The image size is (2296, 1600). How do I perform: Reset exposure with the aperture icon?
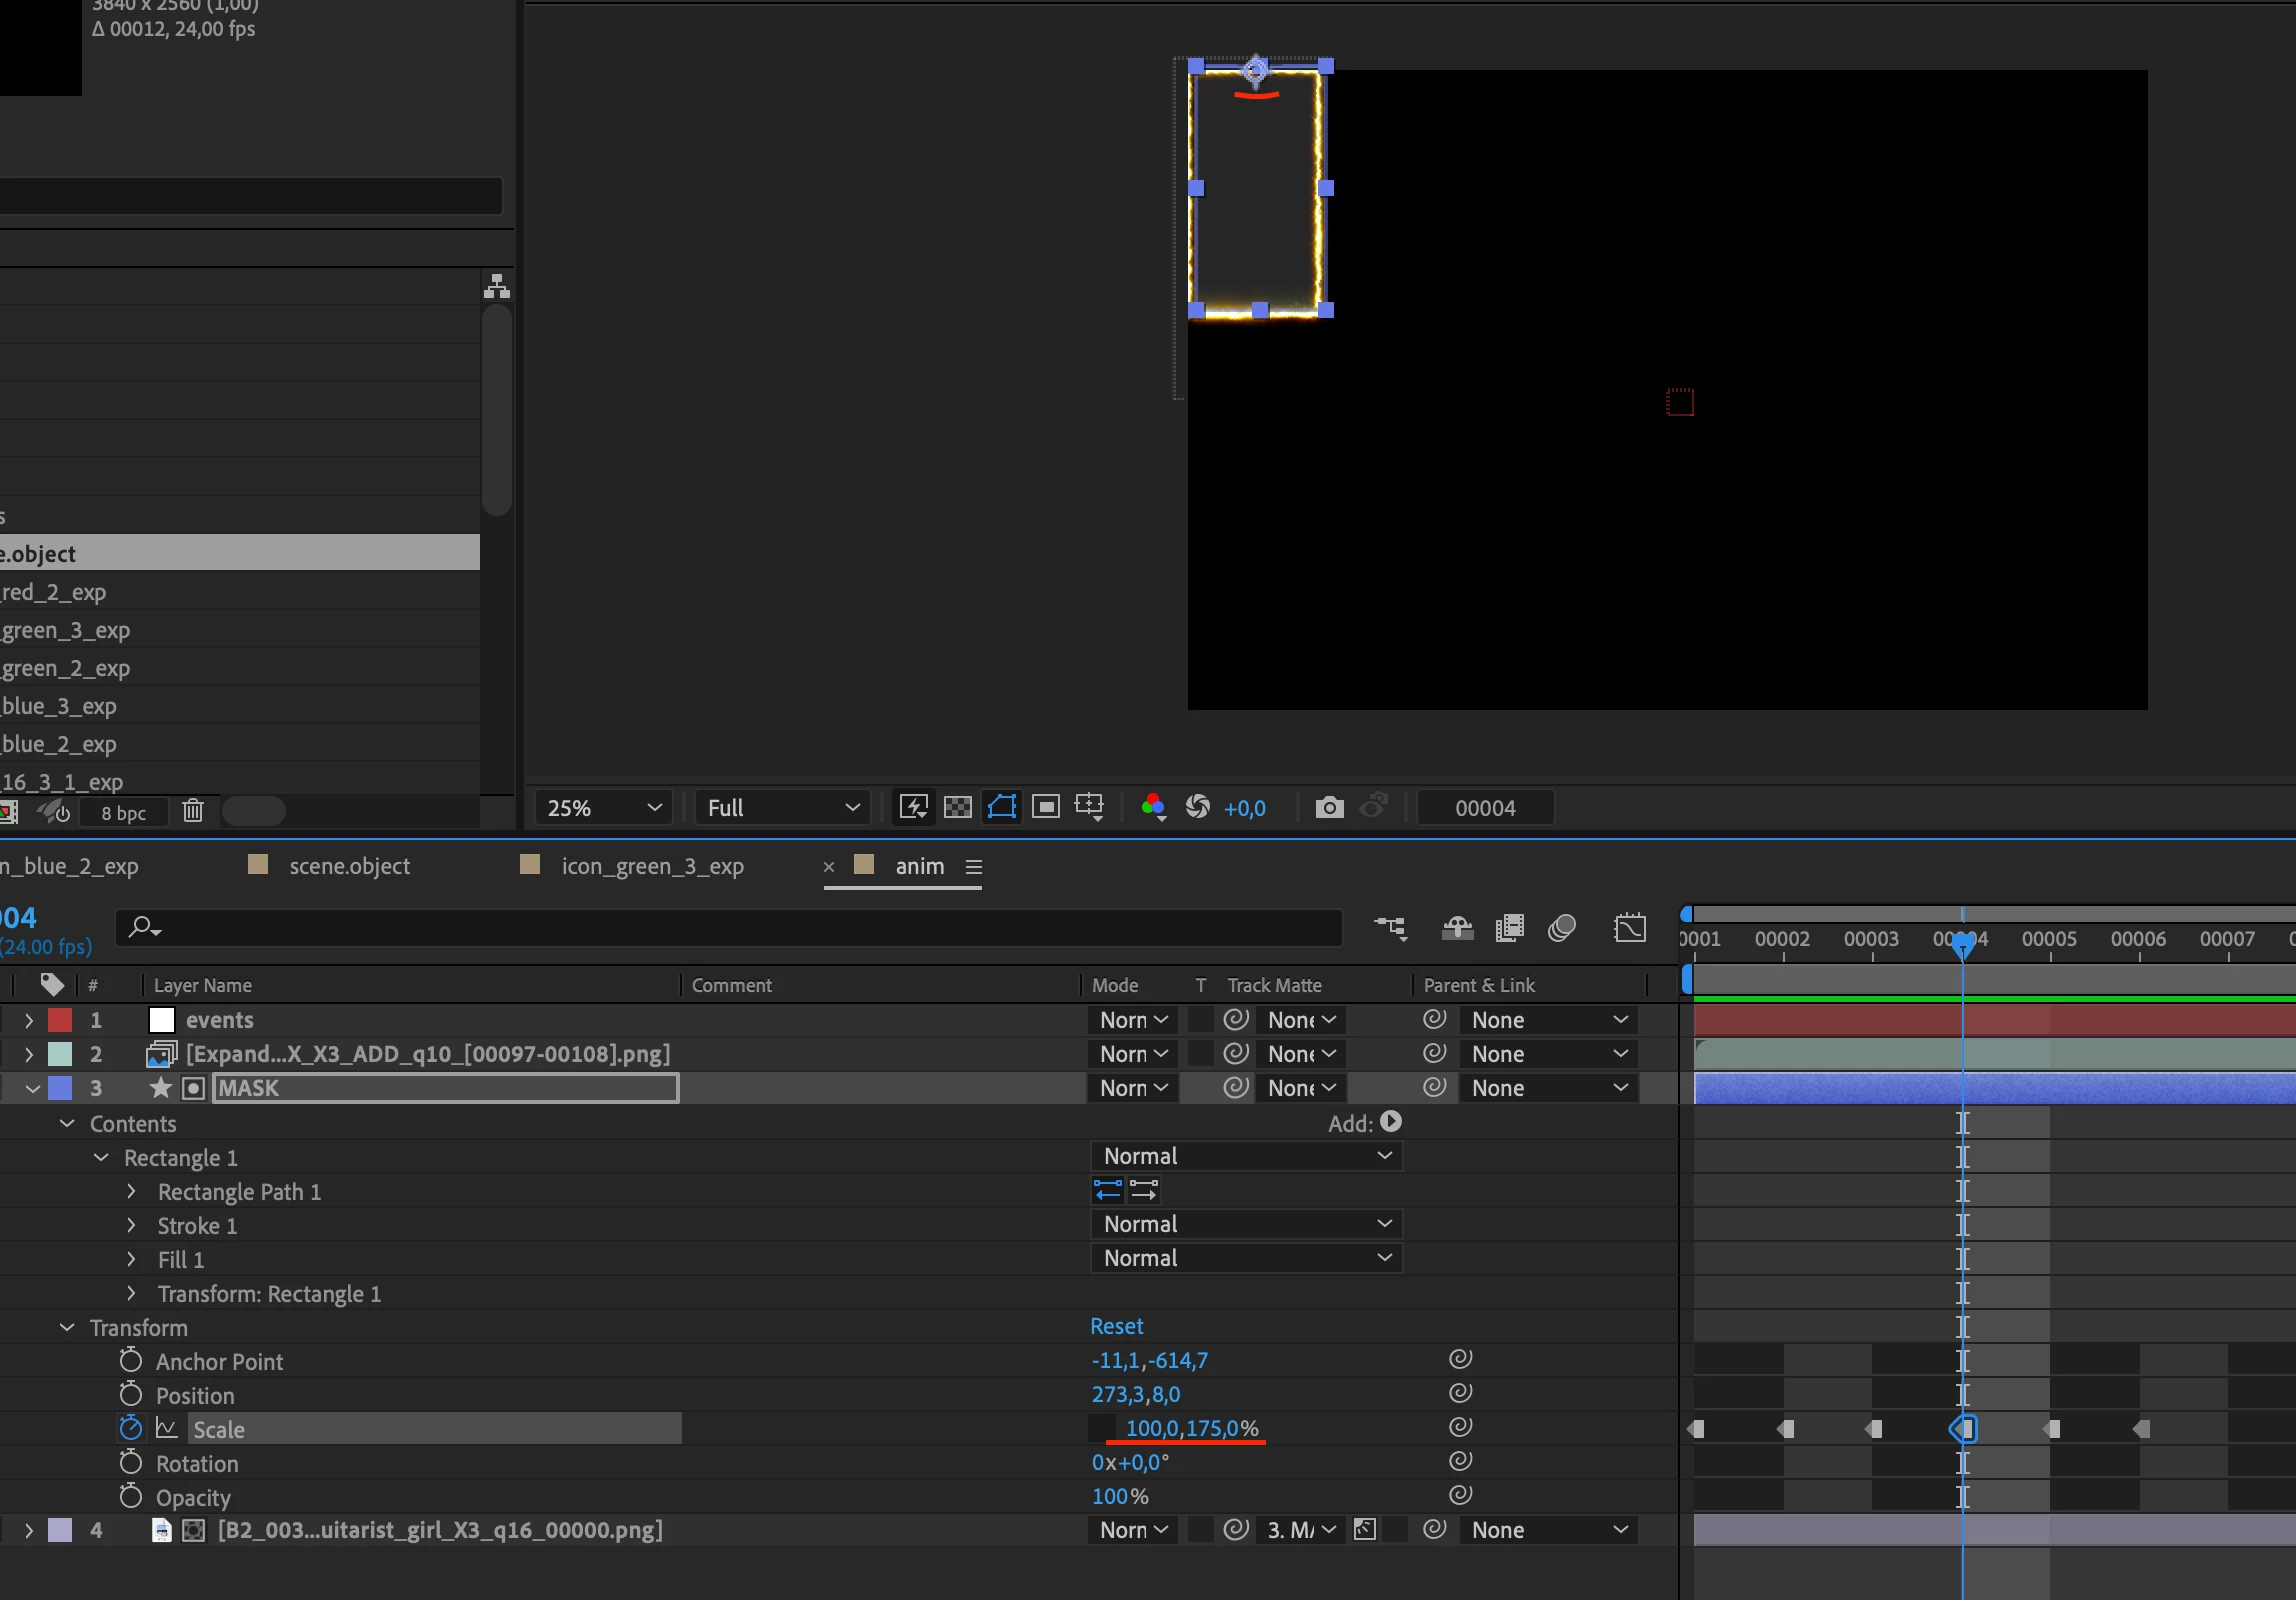(x=1197, y=807)
